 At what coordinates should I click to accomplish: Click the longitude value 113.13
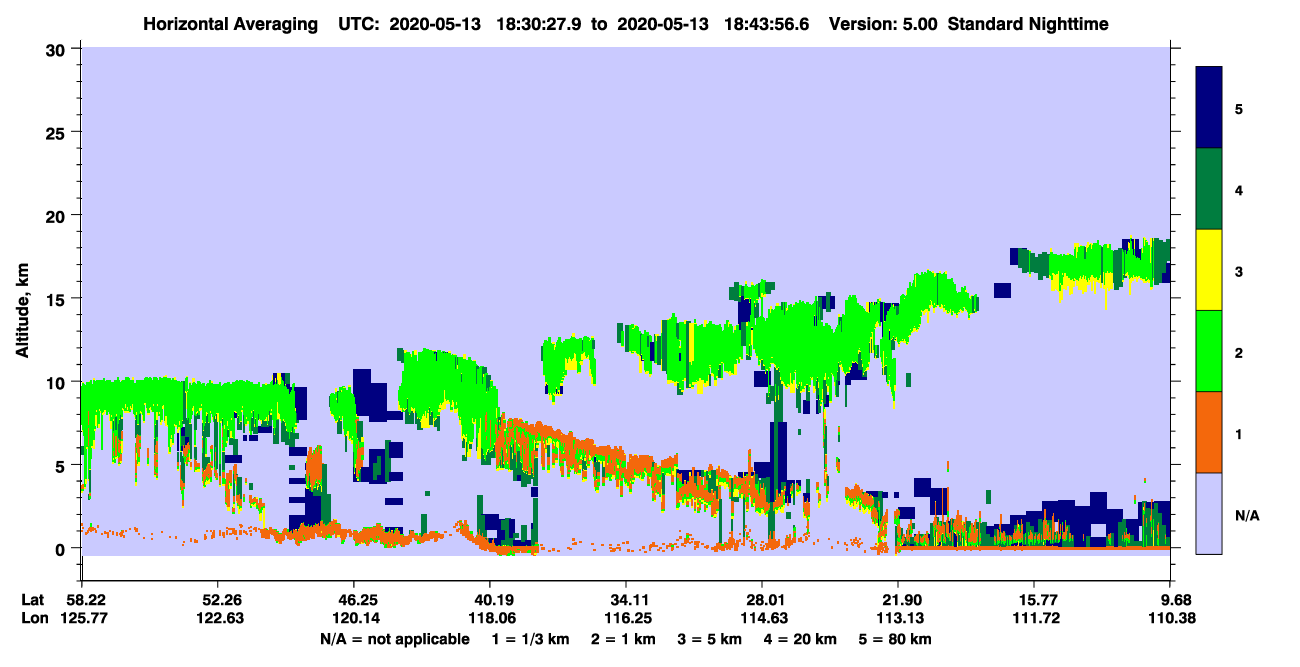pyautogui.click(x=898, y=618)
